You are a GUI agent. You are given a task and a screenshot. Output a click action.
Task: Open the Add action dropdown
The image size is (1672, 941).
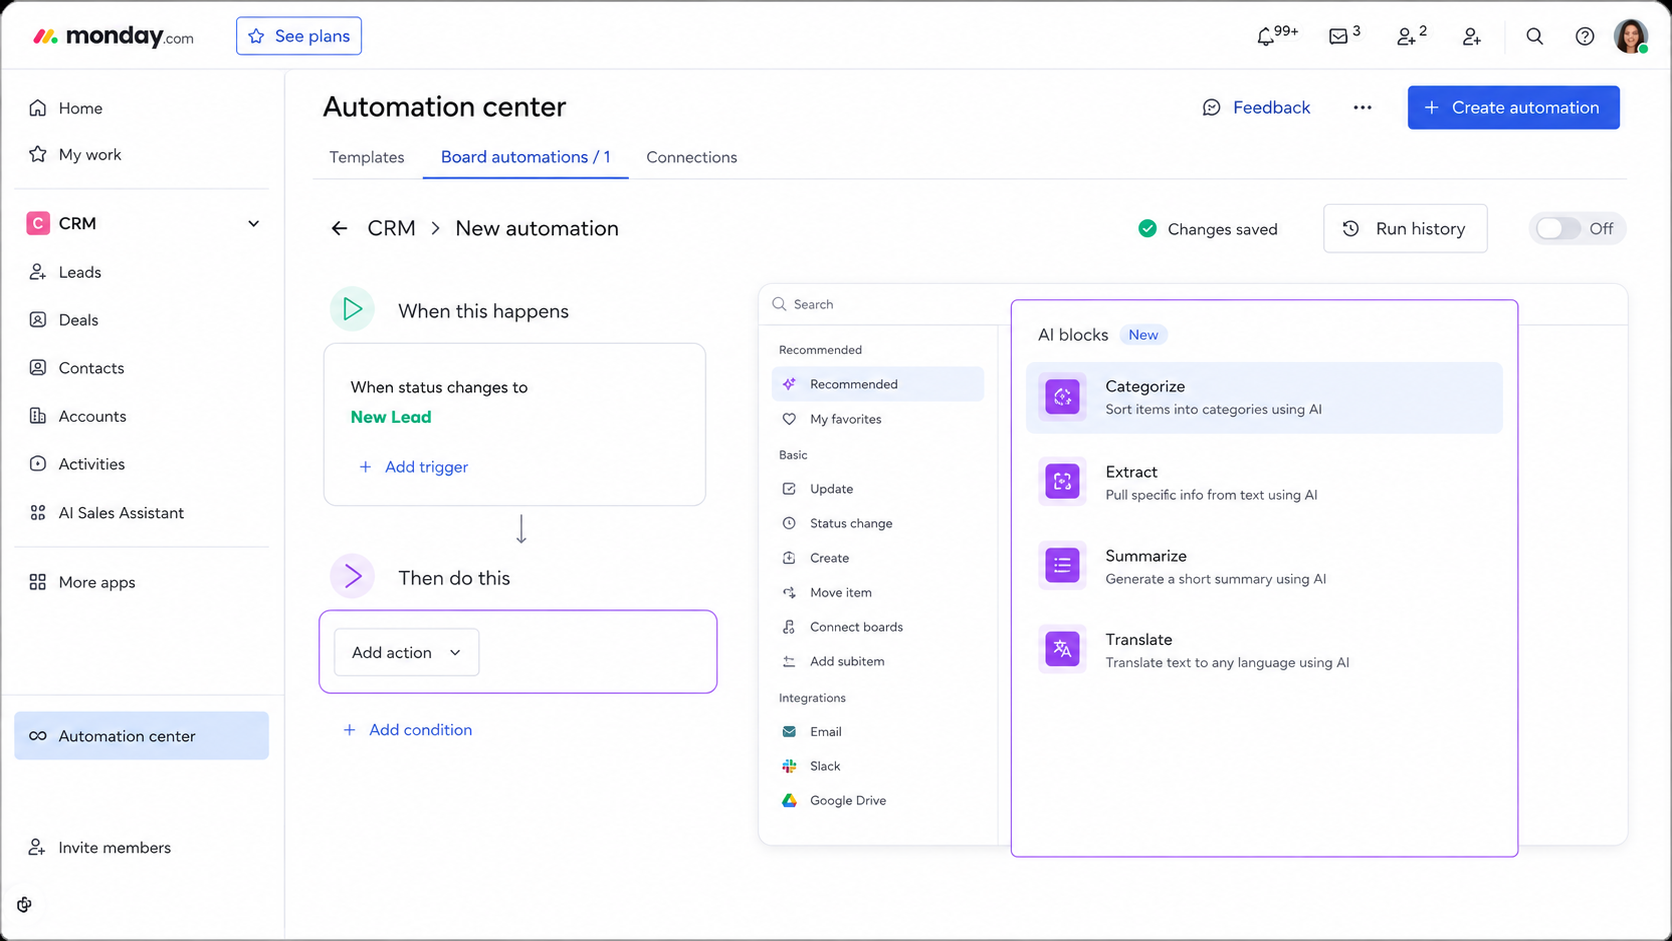(x=406, y=653)
